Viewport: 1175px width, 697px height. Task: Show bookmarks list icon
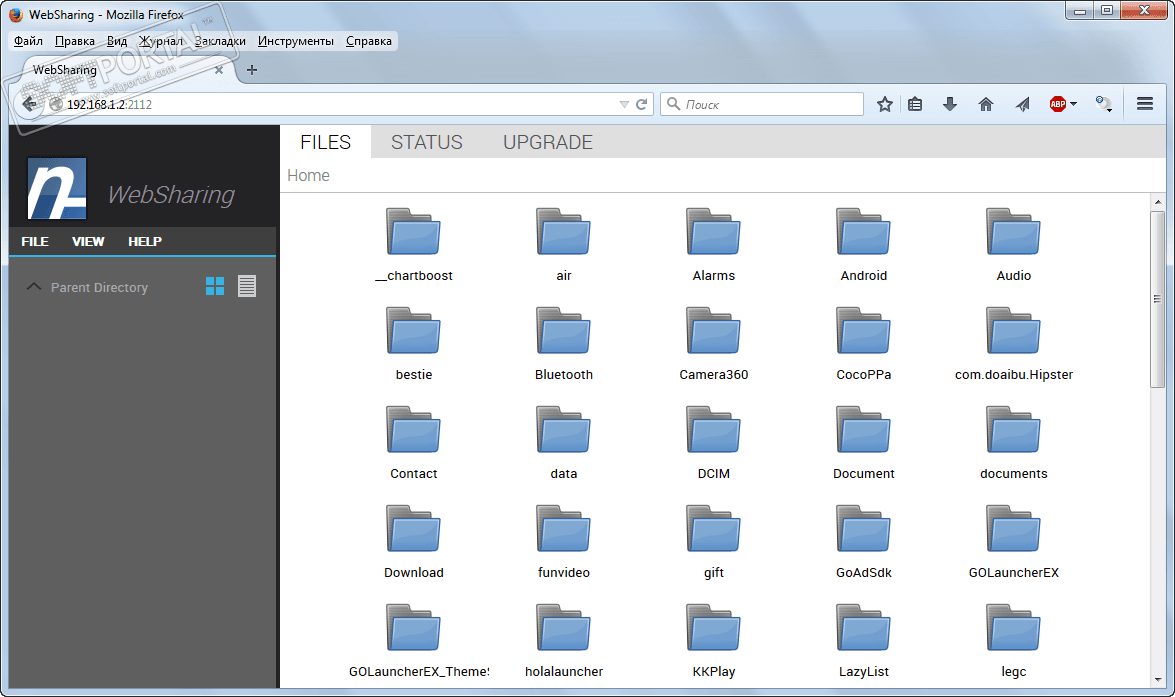(x=915, y=104)
